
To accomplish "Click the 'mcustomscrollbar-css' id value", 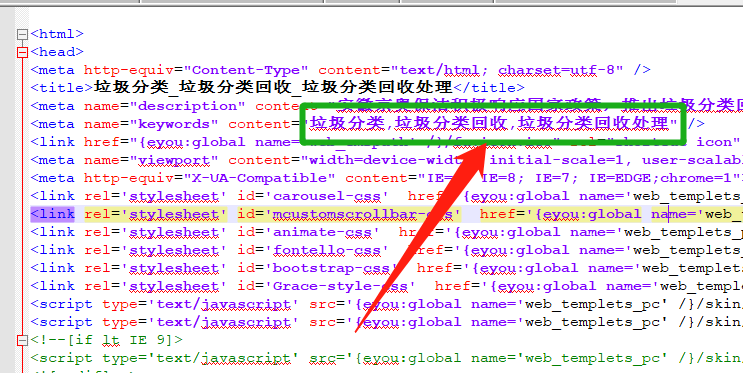I will coord(362,214).
